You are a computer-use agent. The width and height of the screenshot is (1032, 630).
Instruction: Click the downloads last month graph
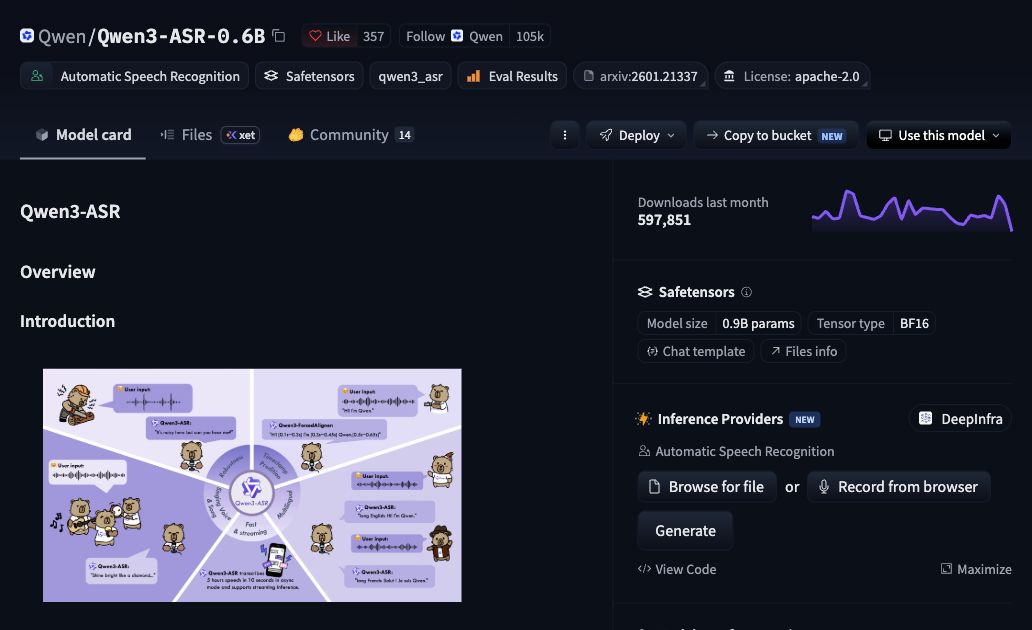pos(912,211)
